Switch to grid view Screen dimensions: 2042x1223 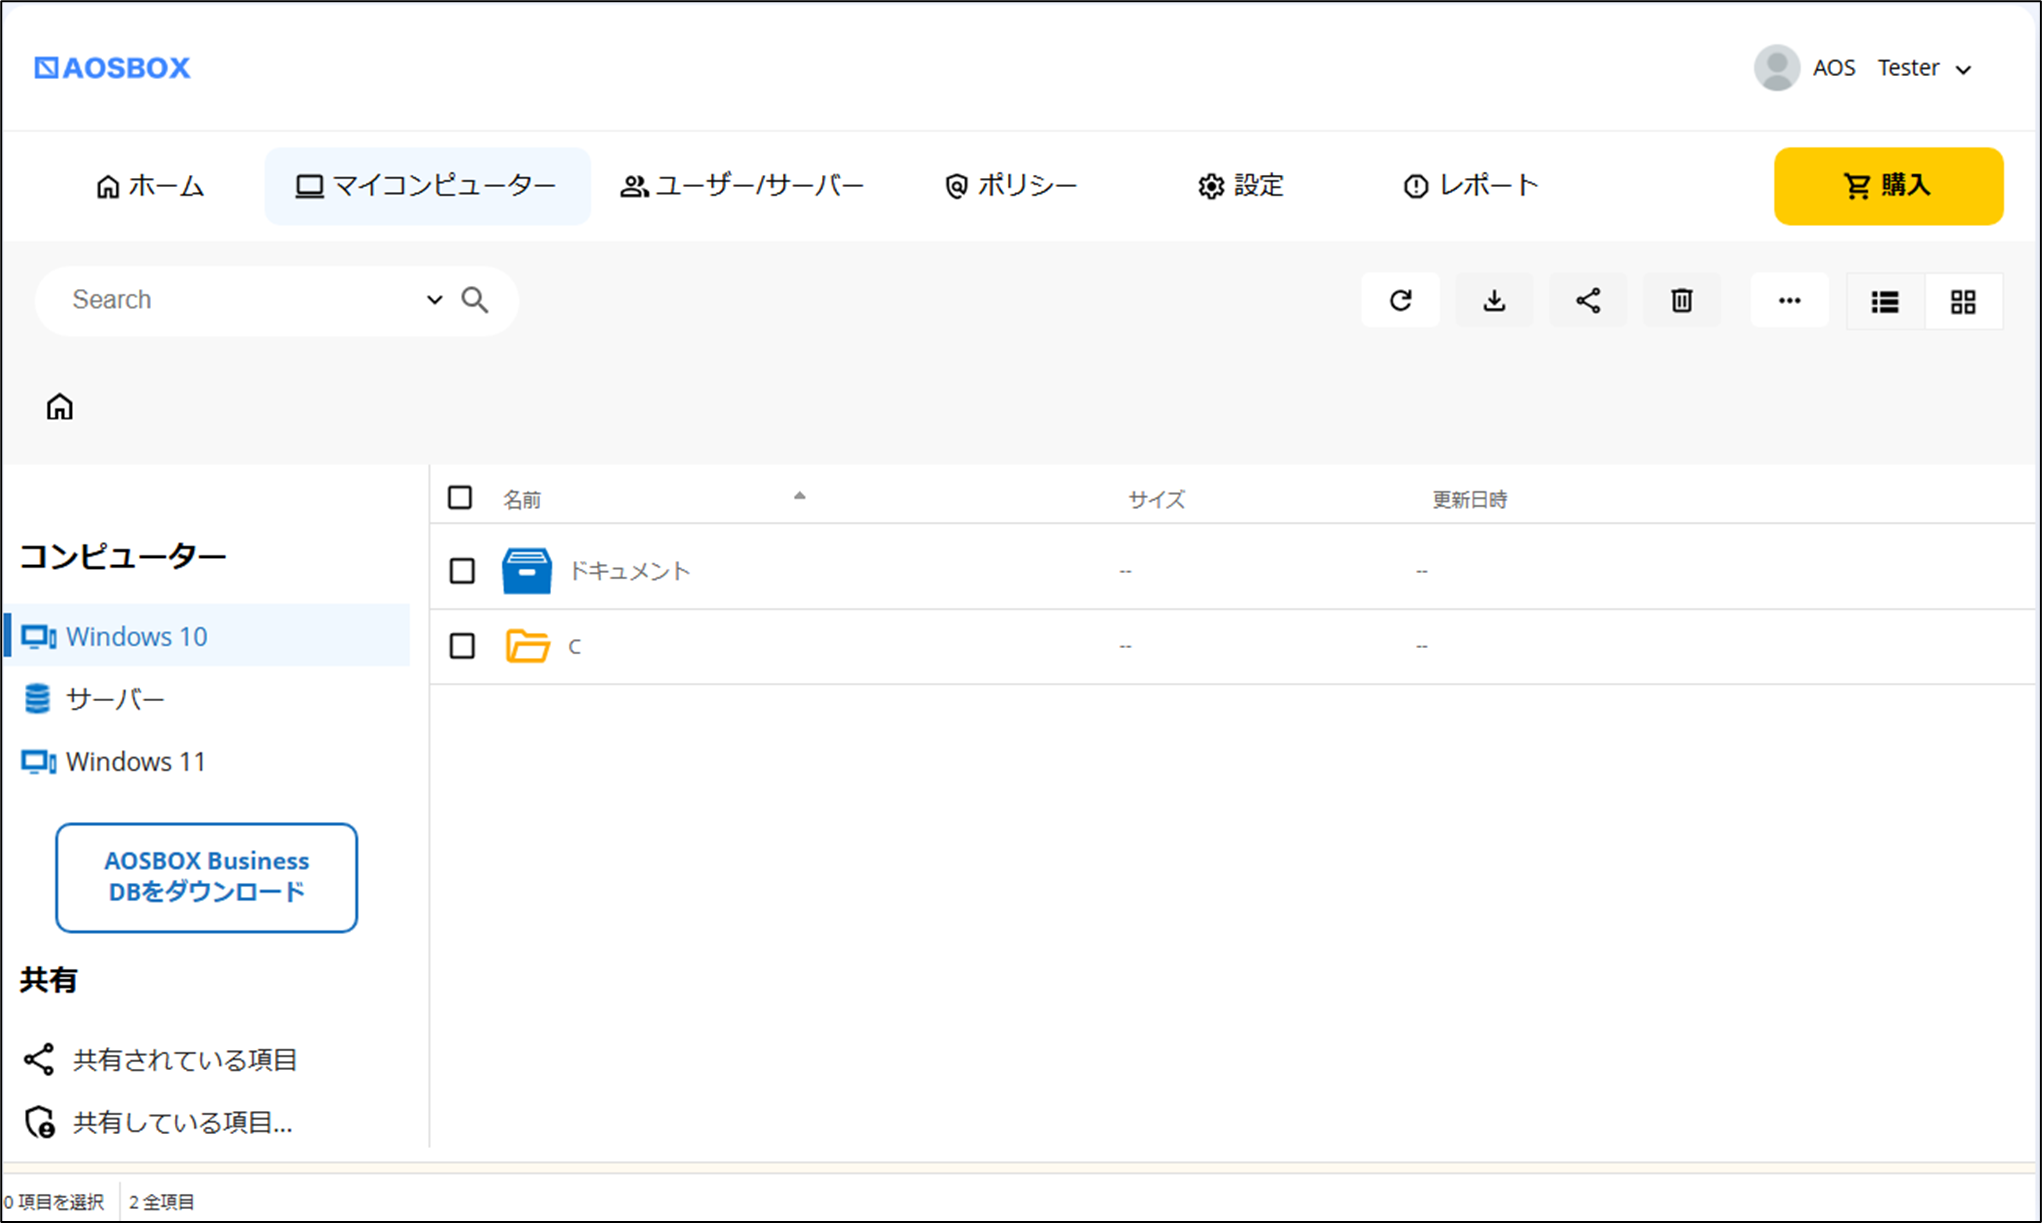tap(1963, 302)
